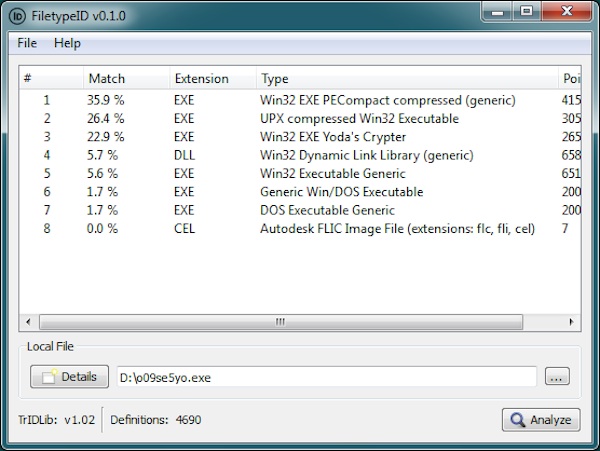The width and height of the screenshot is (600, 451).
Task: Click the horizontal scrollbar left arrow
Action: click(x=29, y=322)
